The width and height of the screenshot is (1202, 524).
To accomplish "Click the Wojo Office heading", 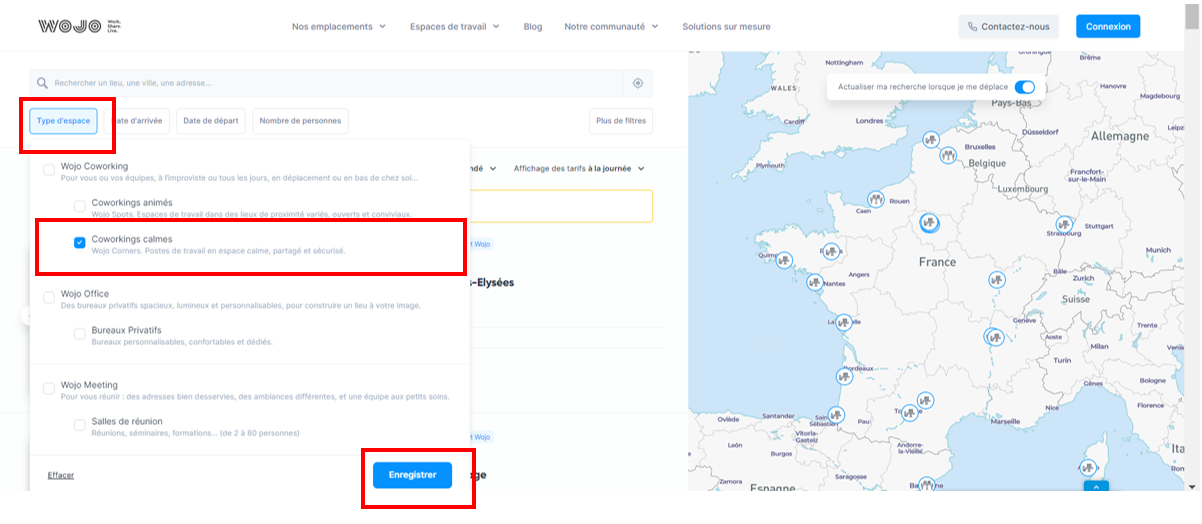I will 85,294.
